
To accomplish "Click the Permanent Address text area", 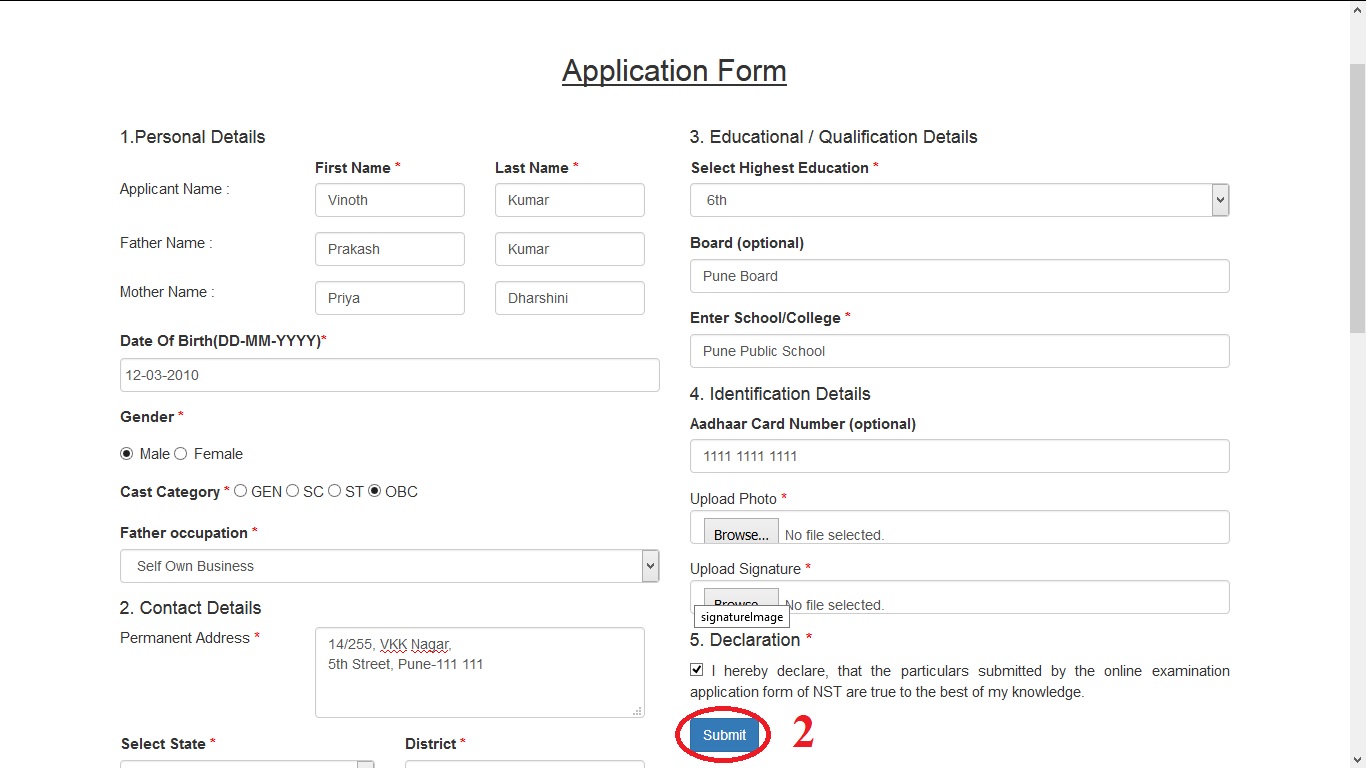I will coord(479,672).
